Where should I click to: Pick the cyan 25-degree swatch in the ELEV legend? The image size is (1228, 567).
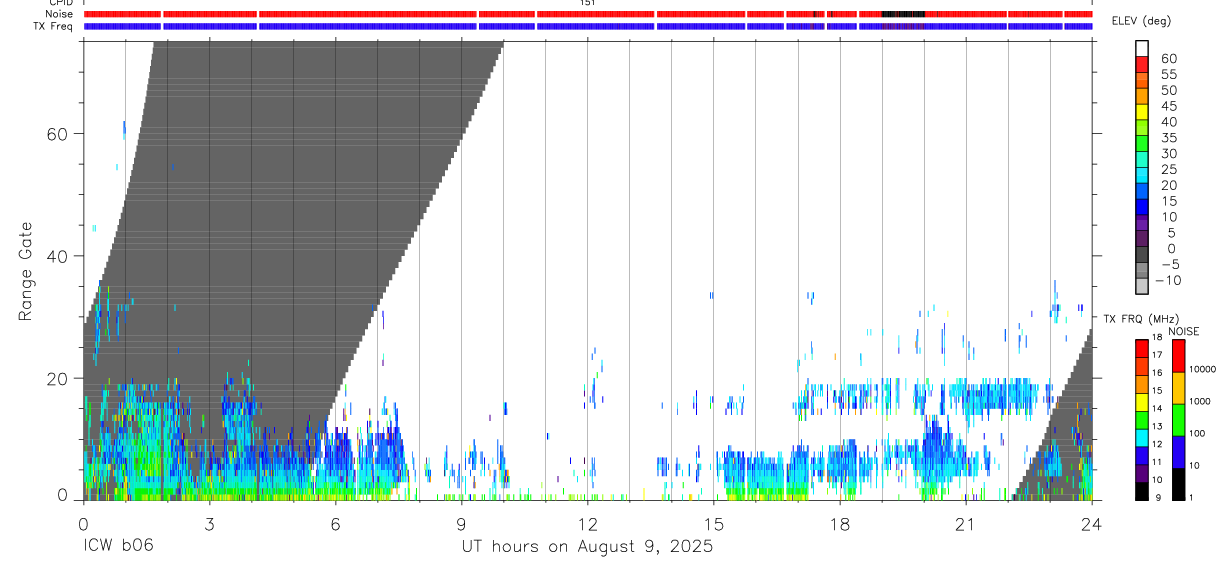click(x=1143, y=174)
